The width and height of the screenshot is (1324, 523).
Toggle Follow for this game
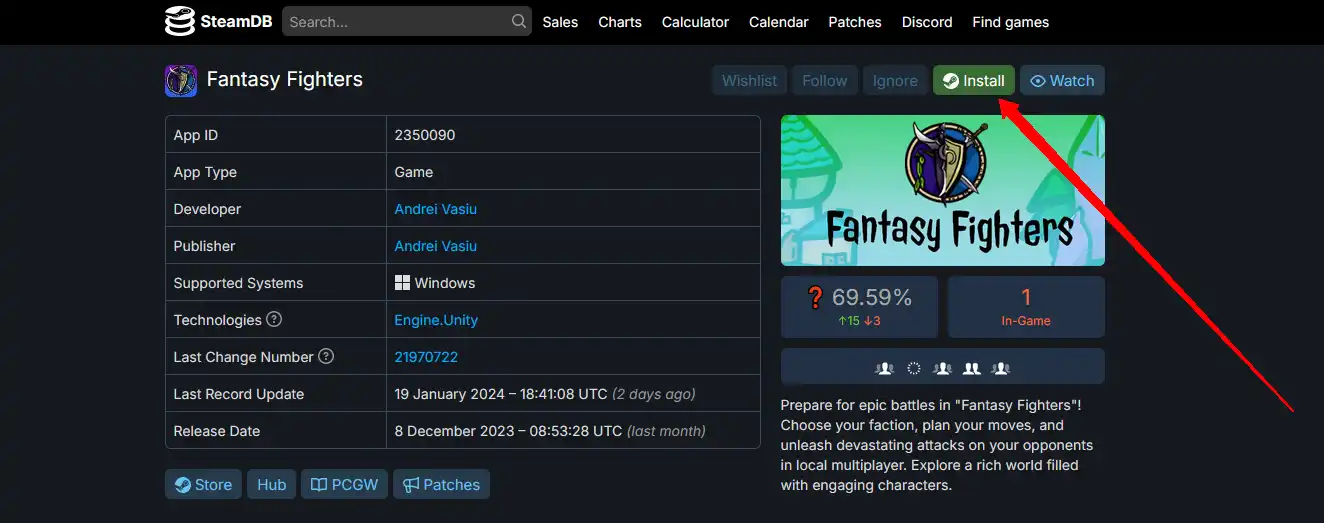pos(824,81)
